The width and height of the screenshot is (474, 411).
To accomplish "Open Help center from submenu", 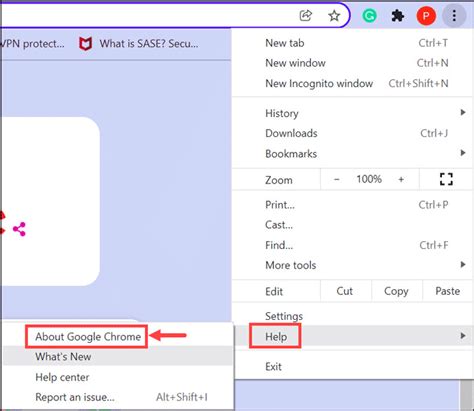I will click(x=118, y=377).
